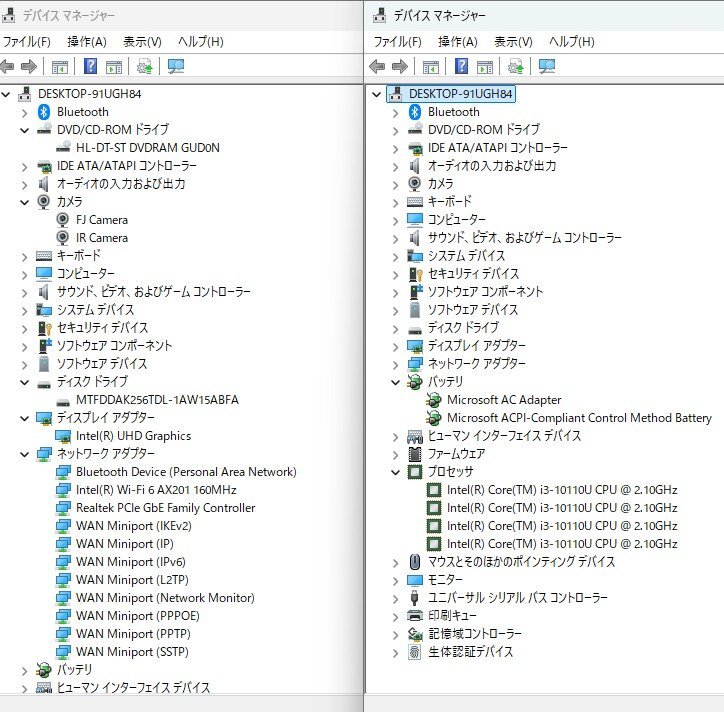This screenshot has height=712, width=724.
Task: Click オーディオの入力および出力 icon in right window
Action: pos(414,166)
